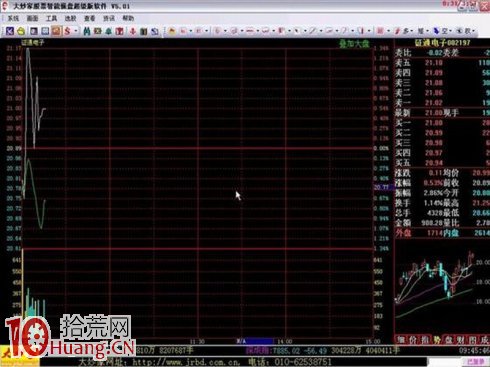Click the red square icon left of 多
This screenshot has height=367, width=490.
[x=380, y=31]
